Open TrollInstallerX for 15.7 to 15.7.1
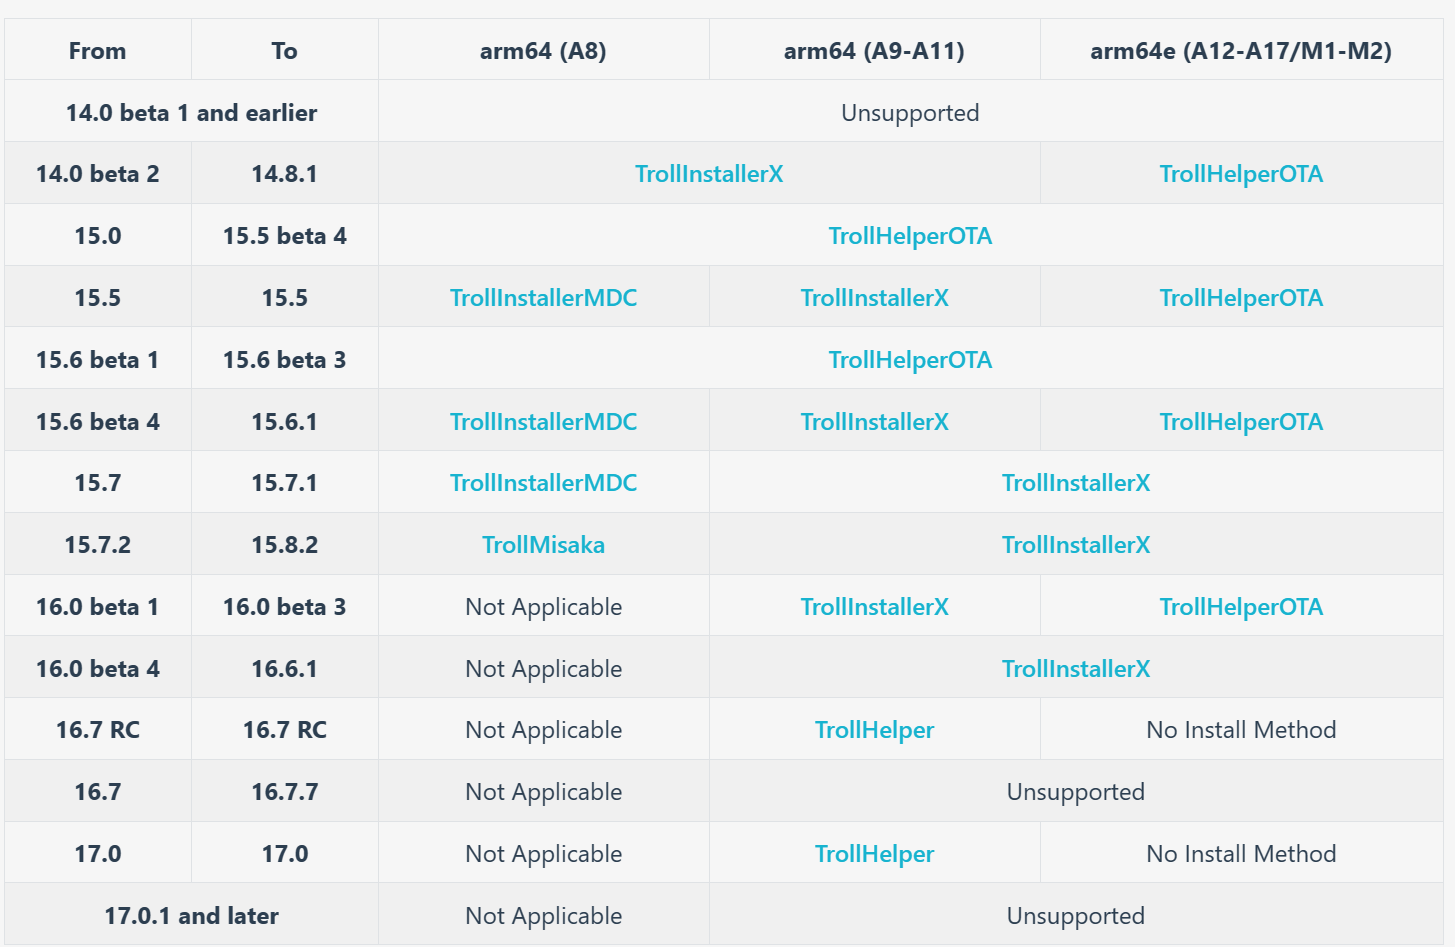 pos(1075,483)
